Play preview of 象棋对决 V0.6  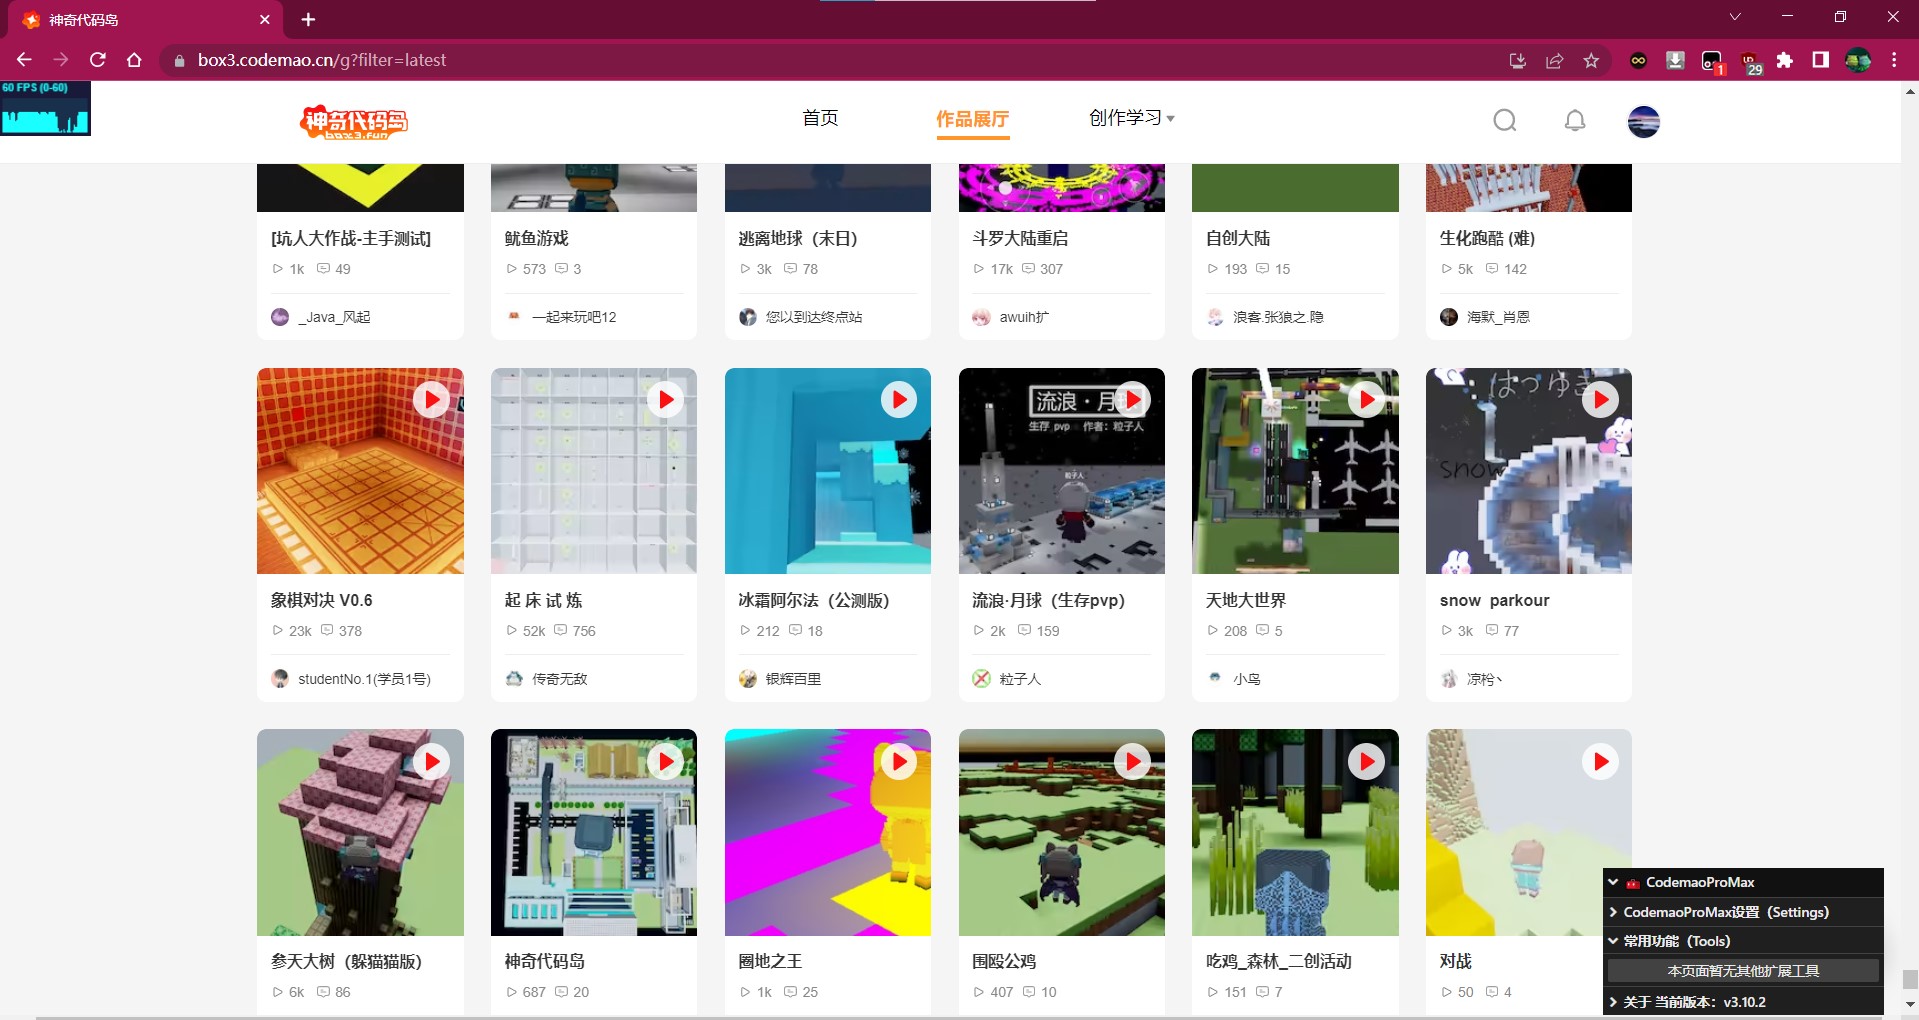click(x=431, y=400)
